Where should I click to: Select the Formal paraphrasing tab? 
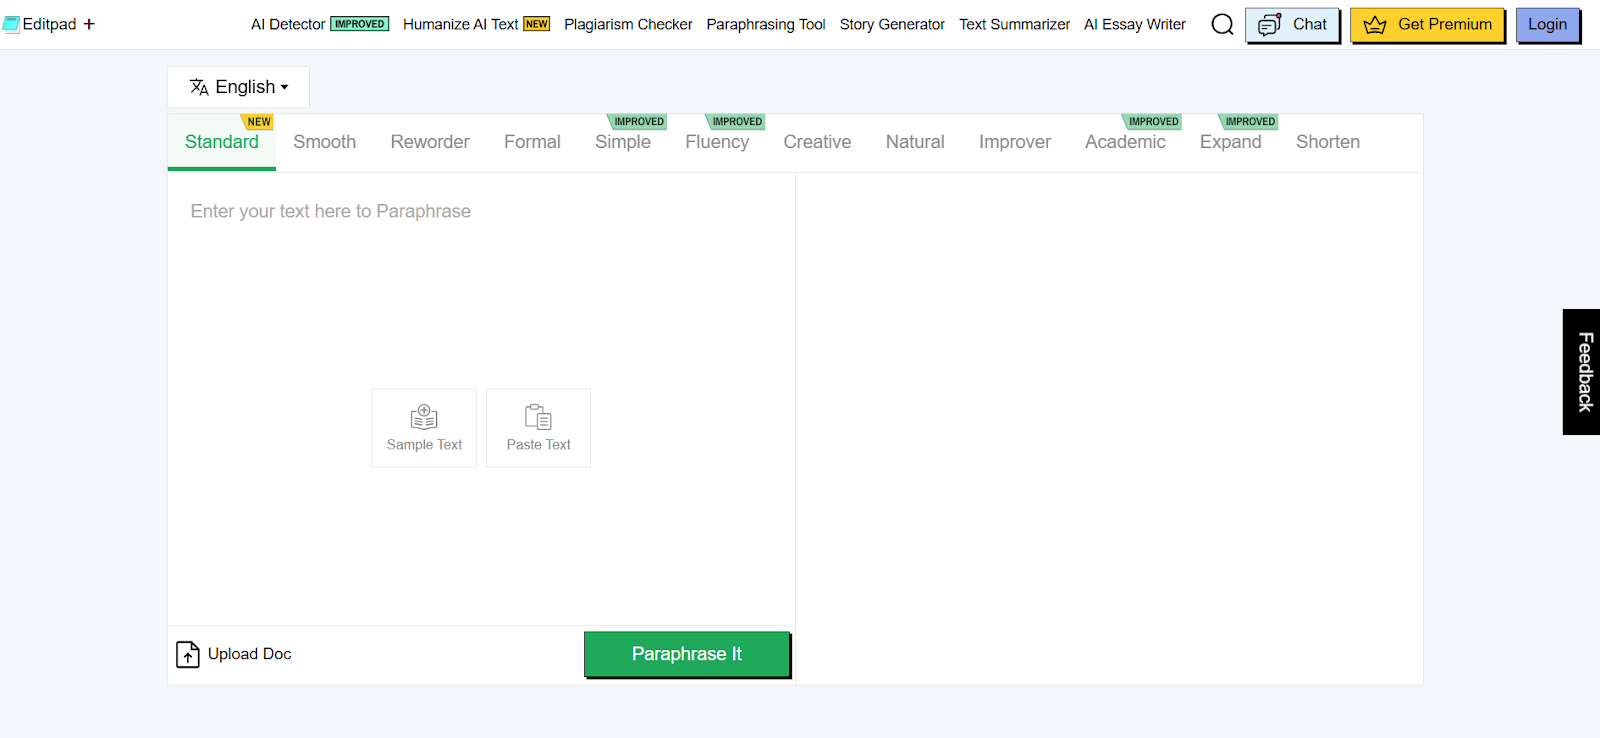(x=532, y=142)
